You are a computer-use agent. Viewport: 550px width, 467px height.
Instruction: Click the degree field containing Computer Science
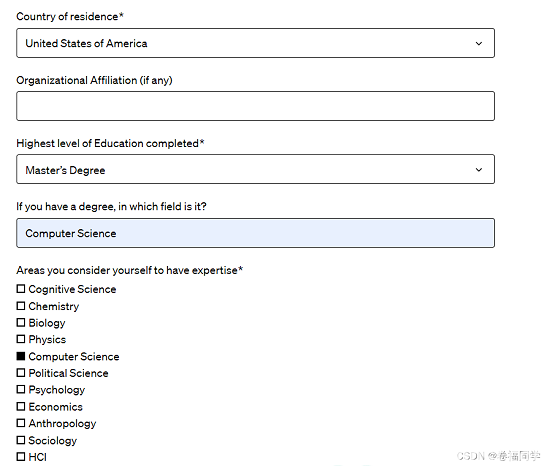coord(255,233)
